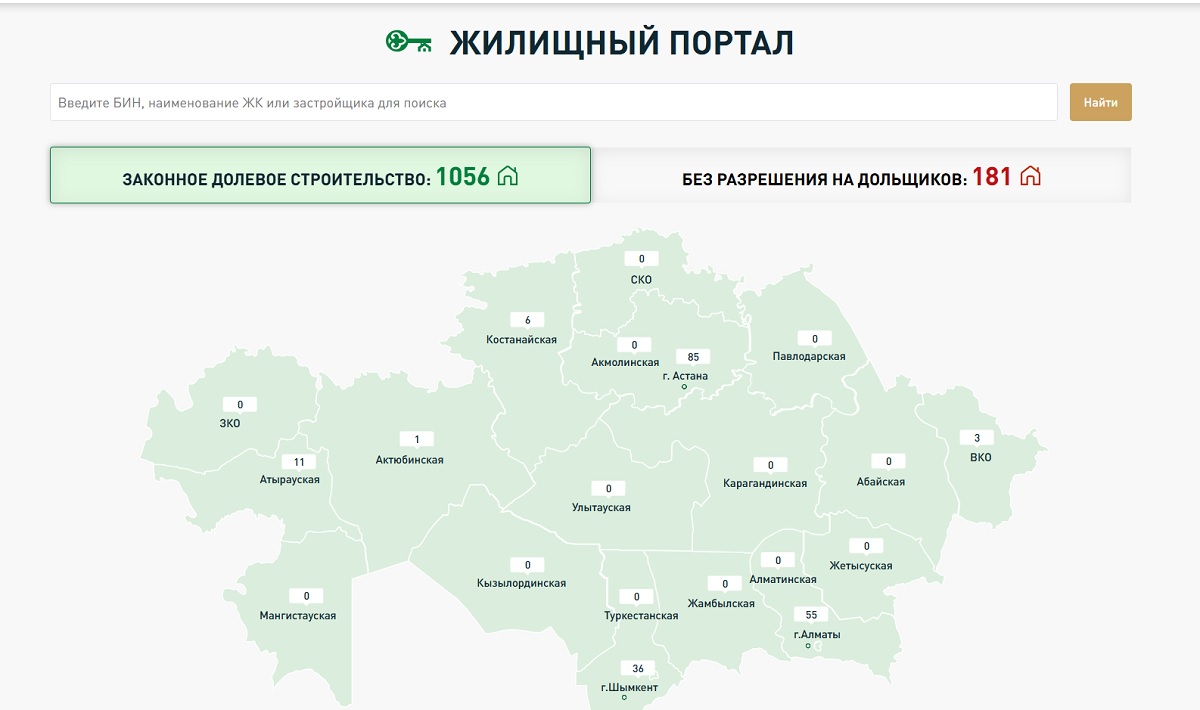Select г. Астана count badge 85
The height and width of the screenshot is (710, 1200).
(692, 357)
